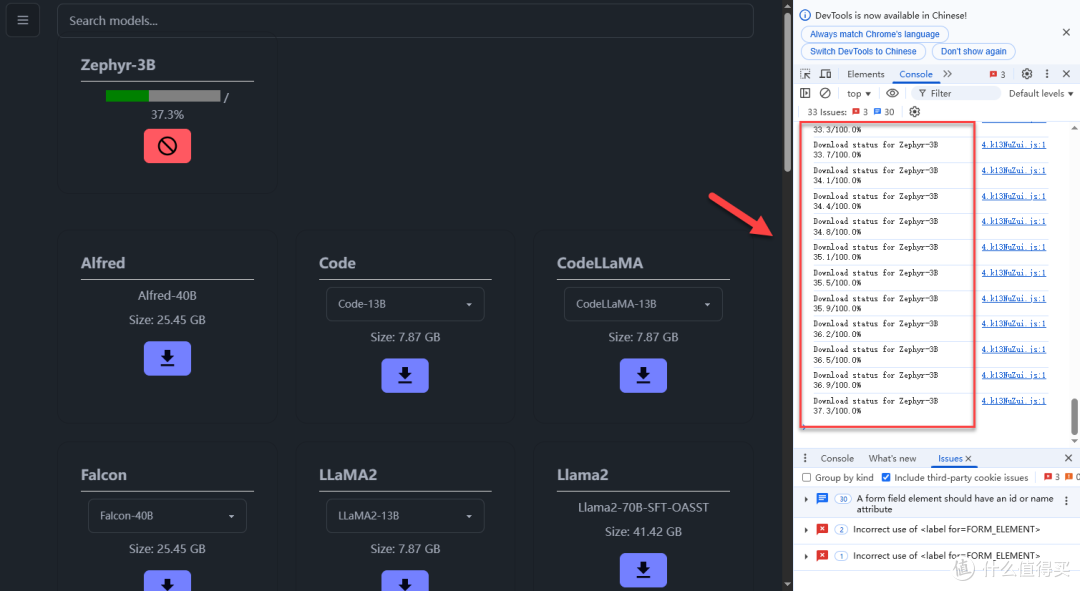Screen dimensions: 1080x591
Task: Click the inspect element picker icon
Action: 805,74
